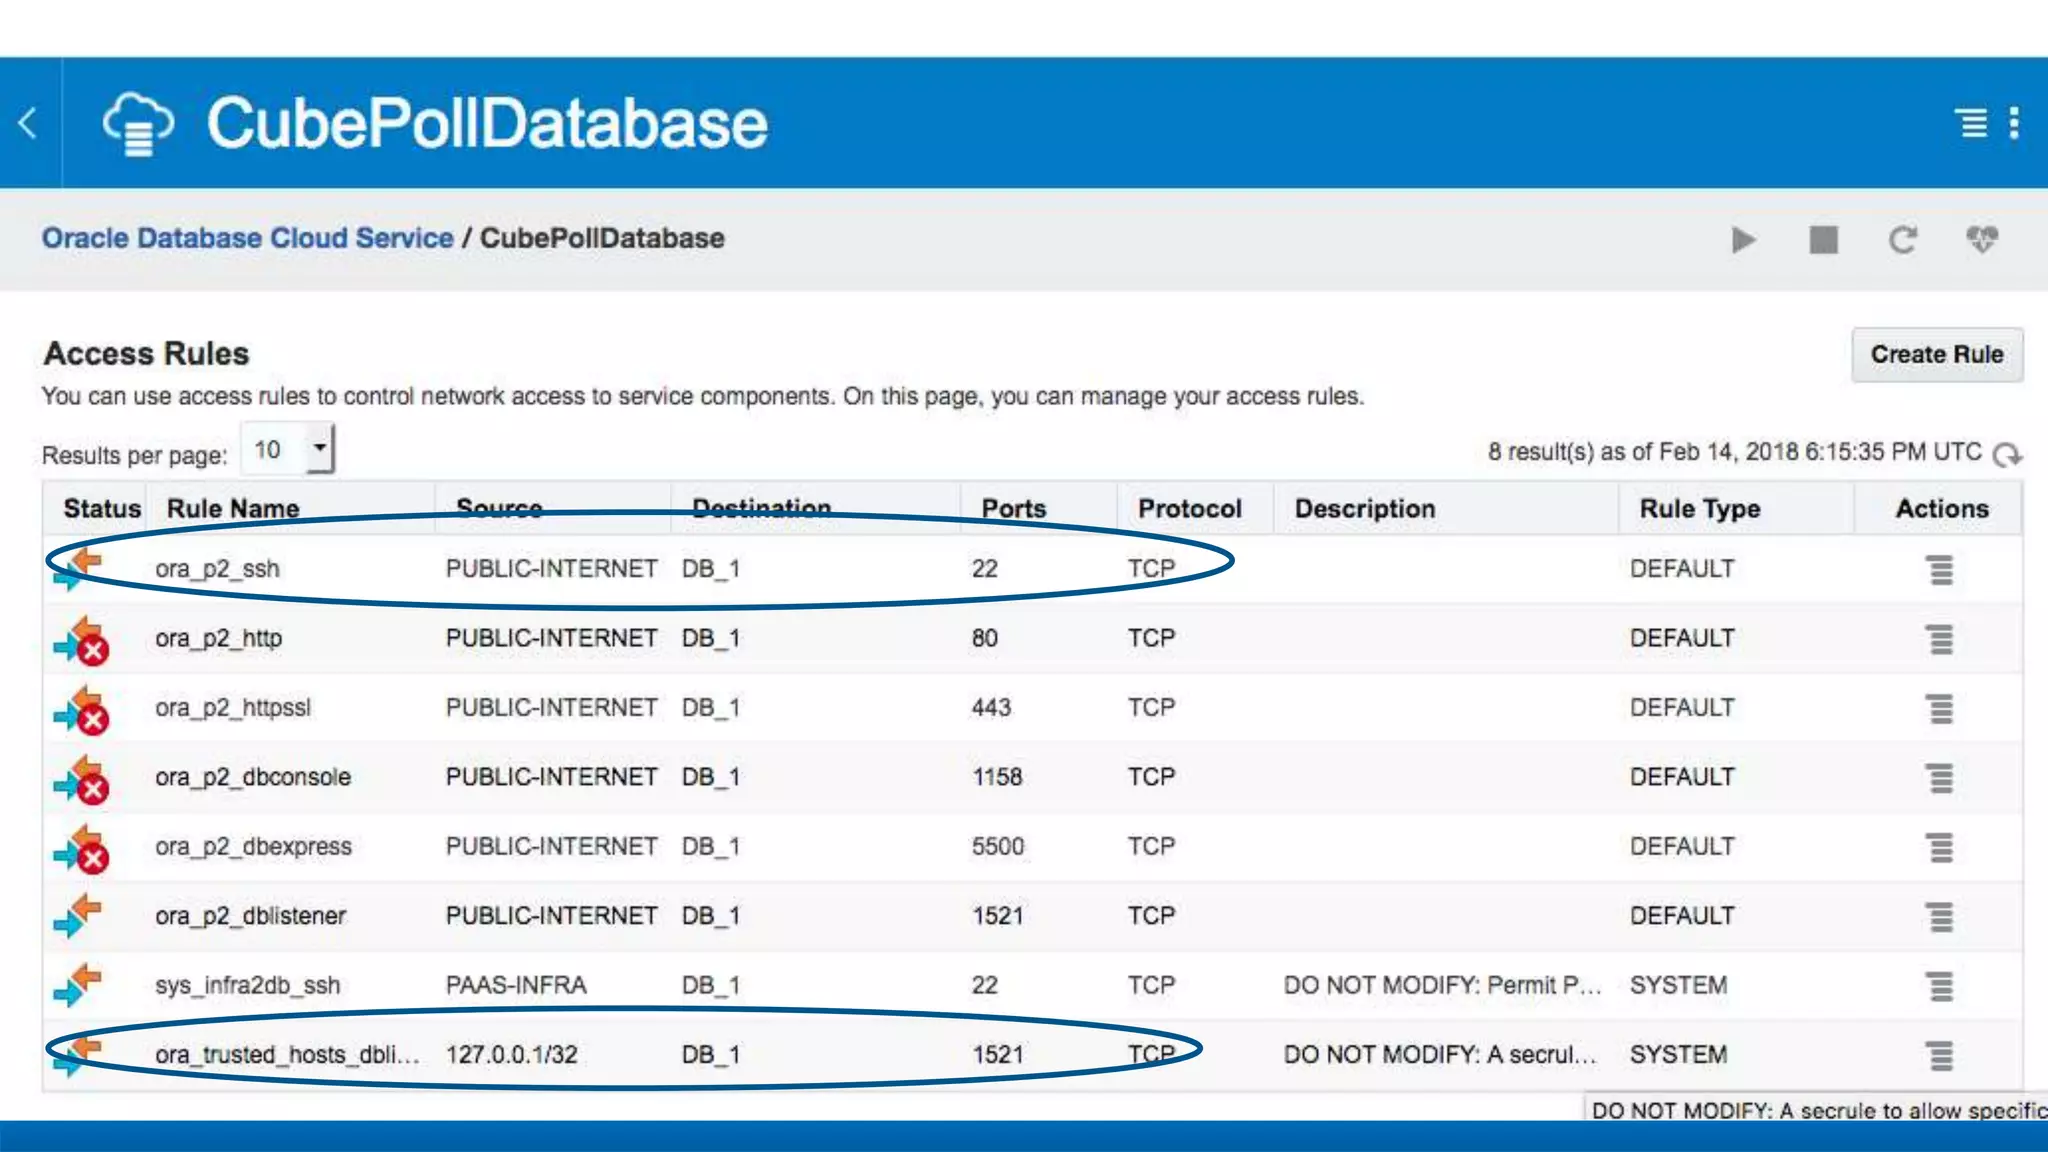Open actions menu for ora_p2_dblistener rule
The width and height of the screenshot is (2048, 1152).
tap(1940, 917)
